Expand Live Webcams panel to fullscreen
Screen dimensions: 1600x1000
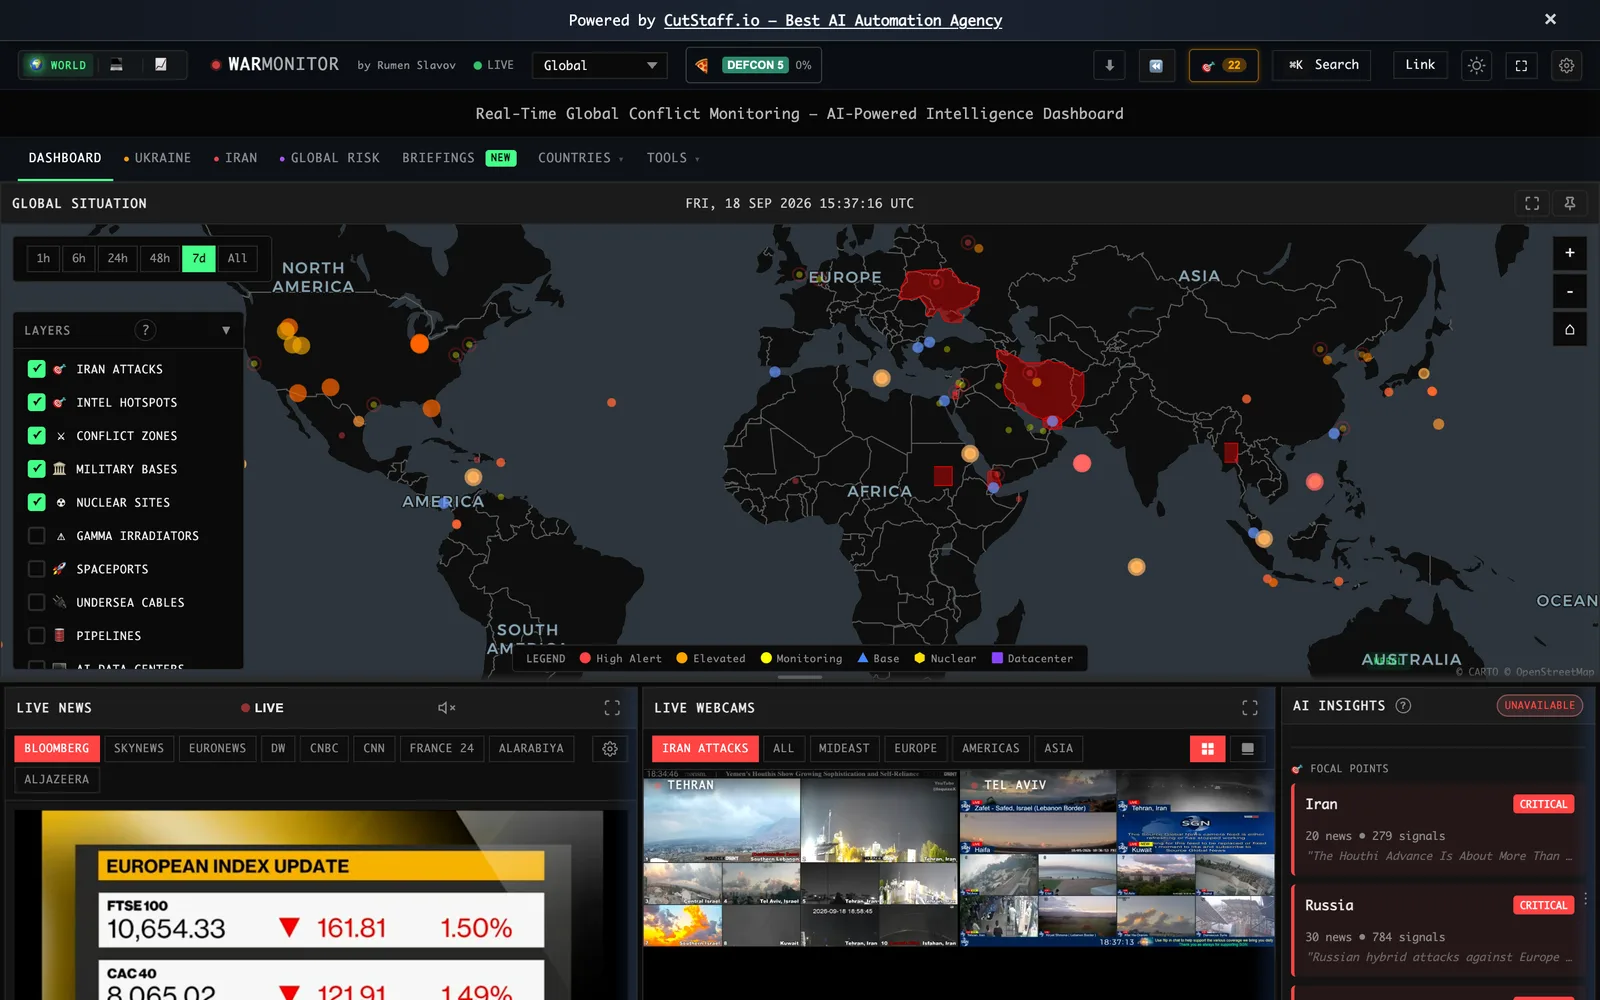[1250, 708]
